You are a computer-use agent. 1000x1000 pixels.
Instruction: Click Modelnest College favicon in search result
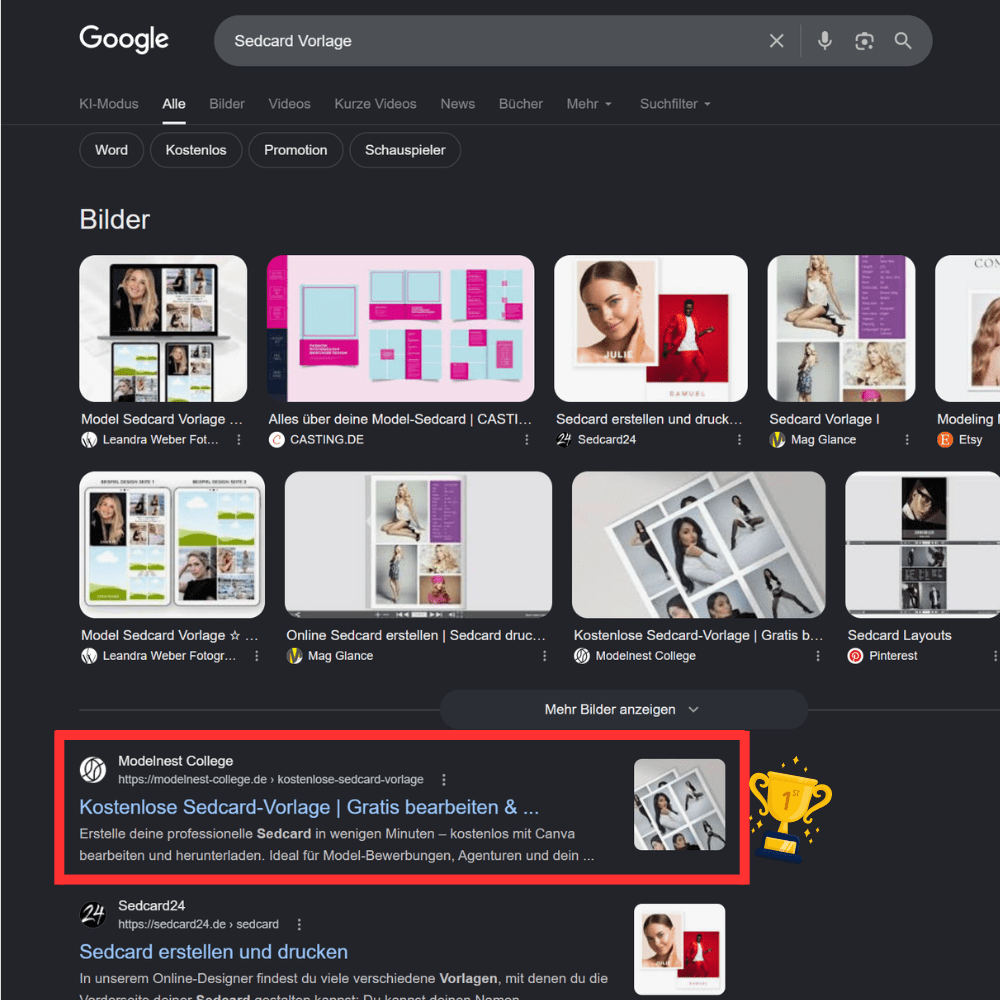click(x=92, y=769)
